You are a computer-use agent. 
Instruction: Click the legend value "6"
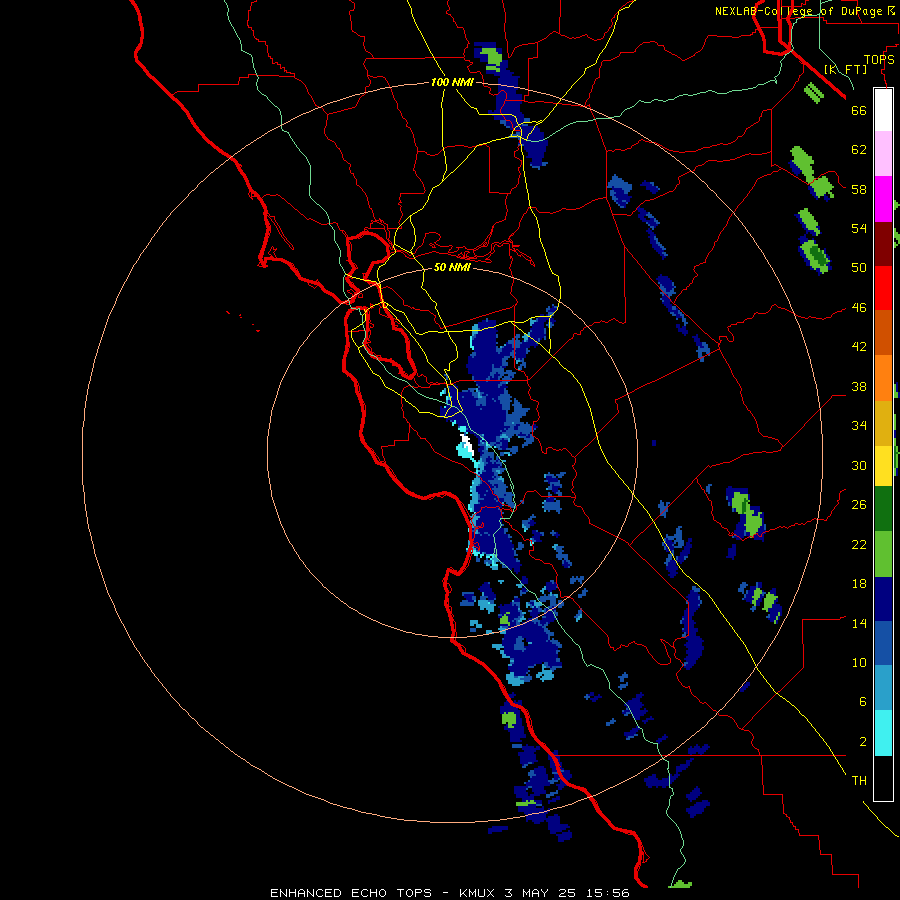pos(862,701)
